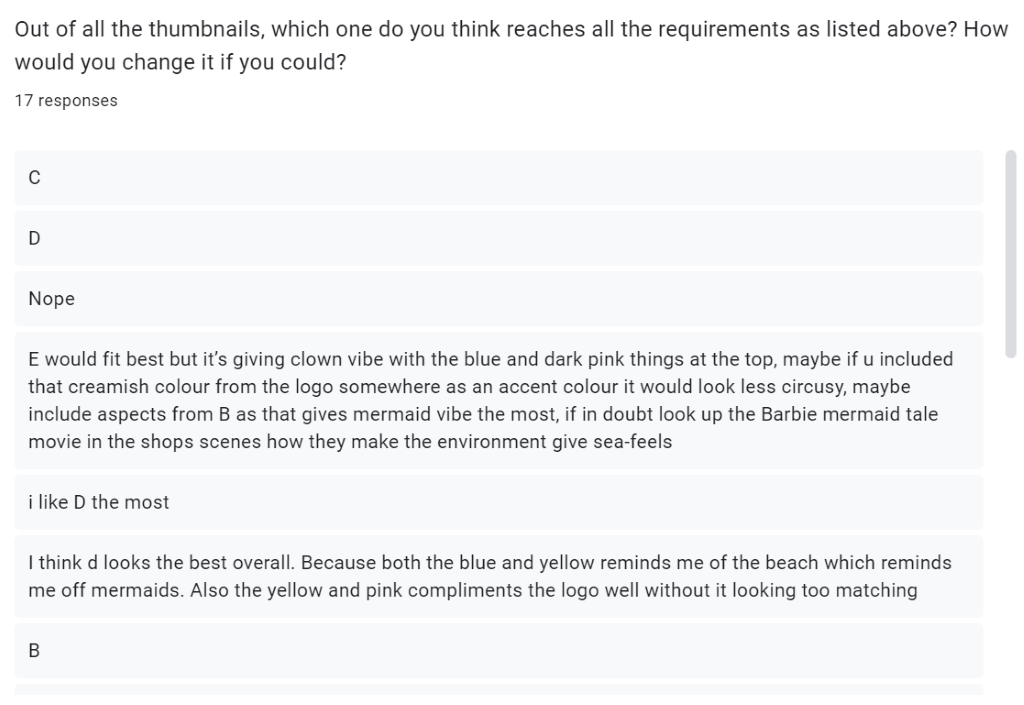Select the response reading "B"
Viewport: 1024px width, 705px height.
click(499, 650)
